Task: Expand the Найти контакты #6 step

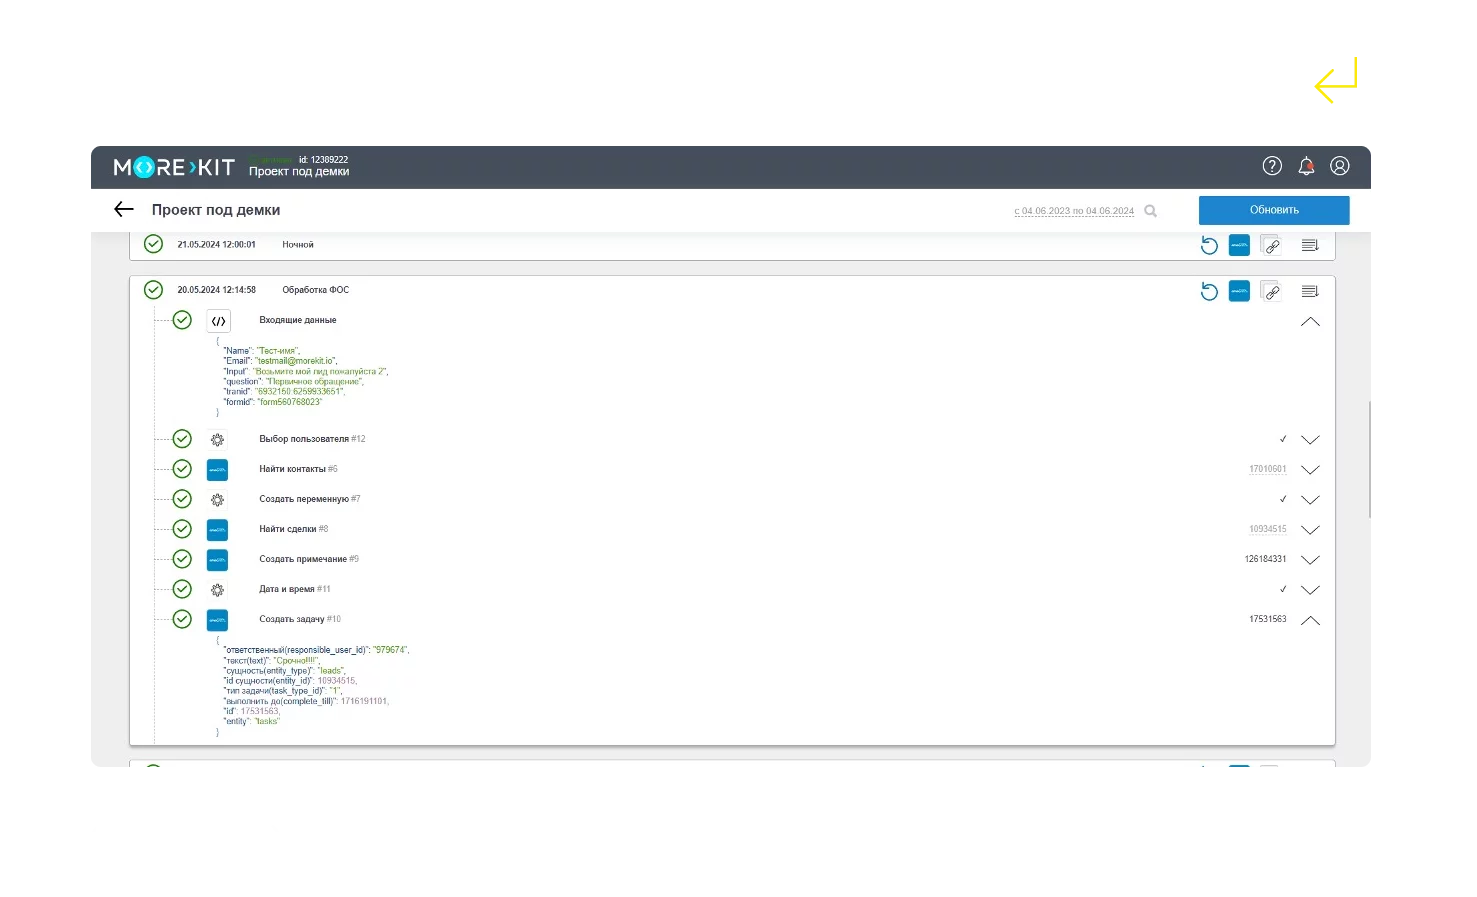Action: click(1310, 470)
